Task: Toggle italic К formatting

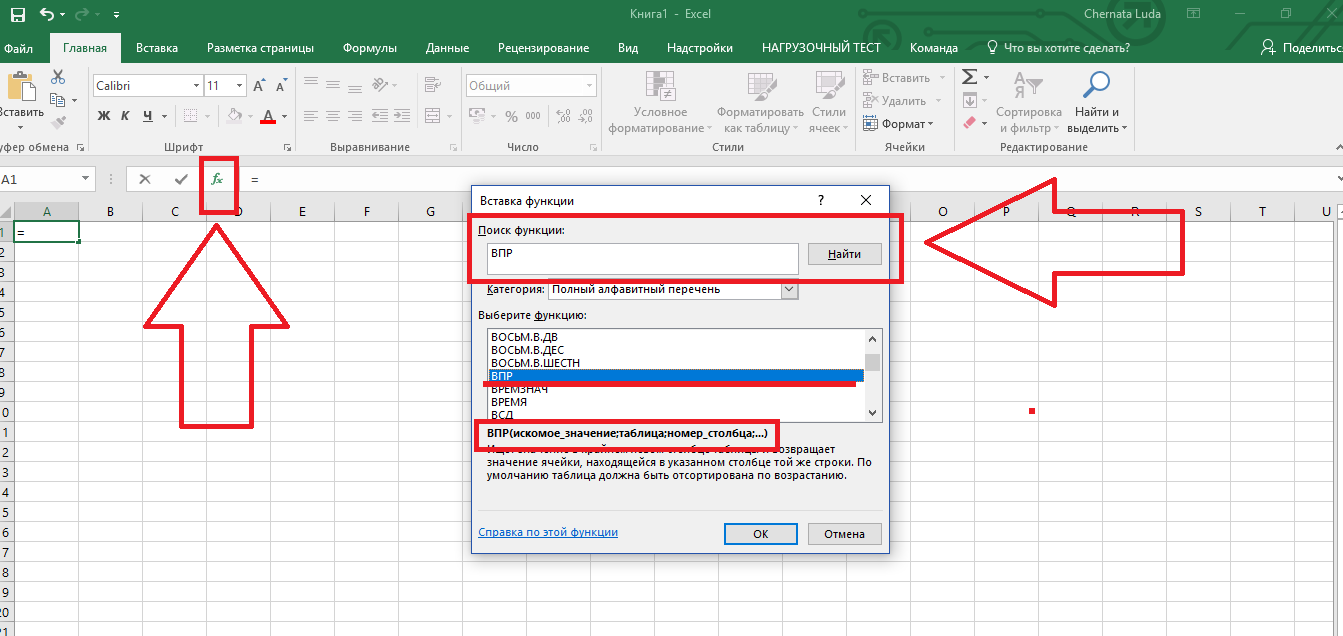Action: pos(125,116)
